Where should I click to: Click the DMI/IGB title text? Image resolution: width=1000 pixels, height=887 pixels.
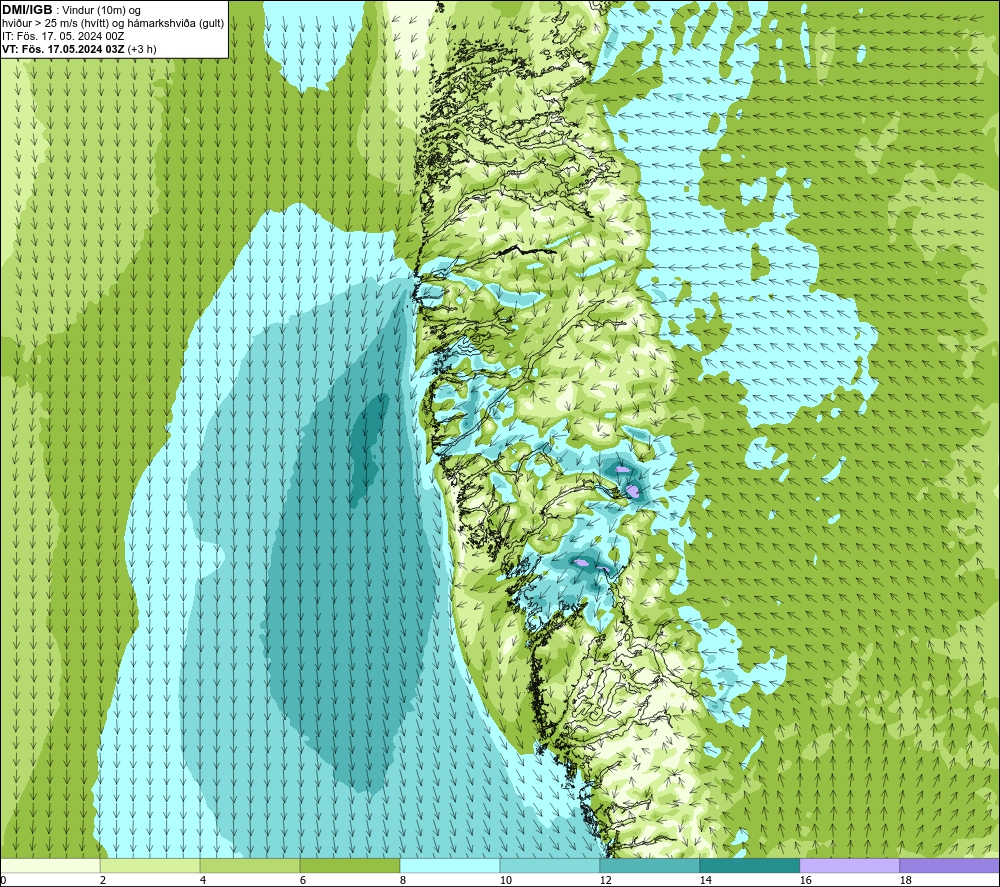27,10
